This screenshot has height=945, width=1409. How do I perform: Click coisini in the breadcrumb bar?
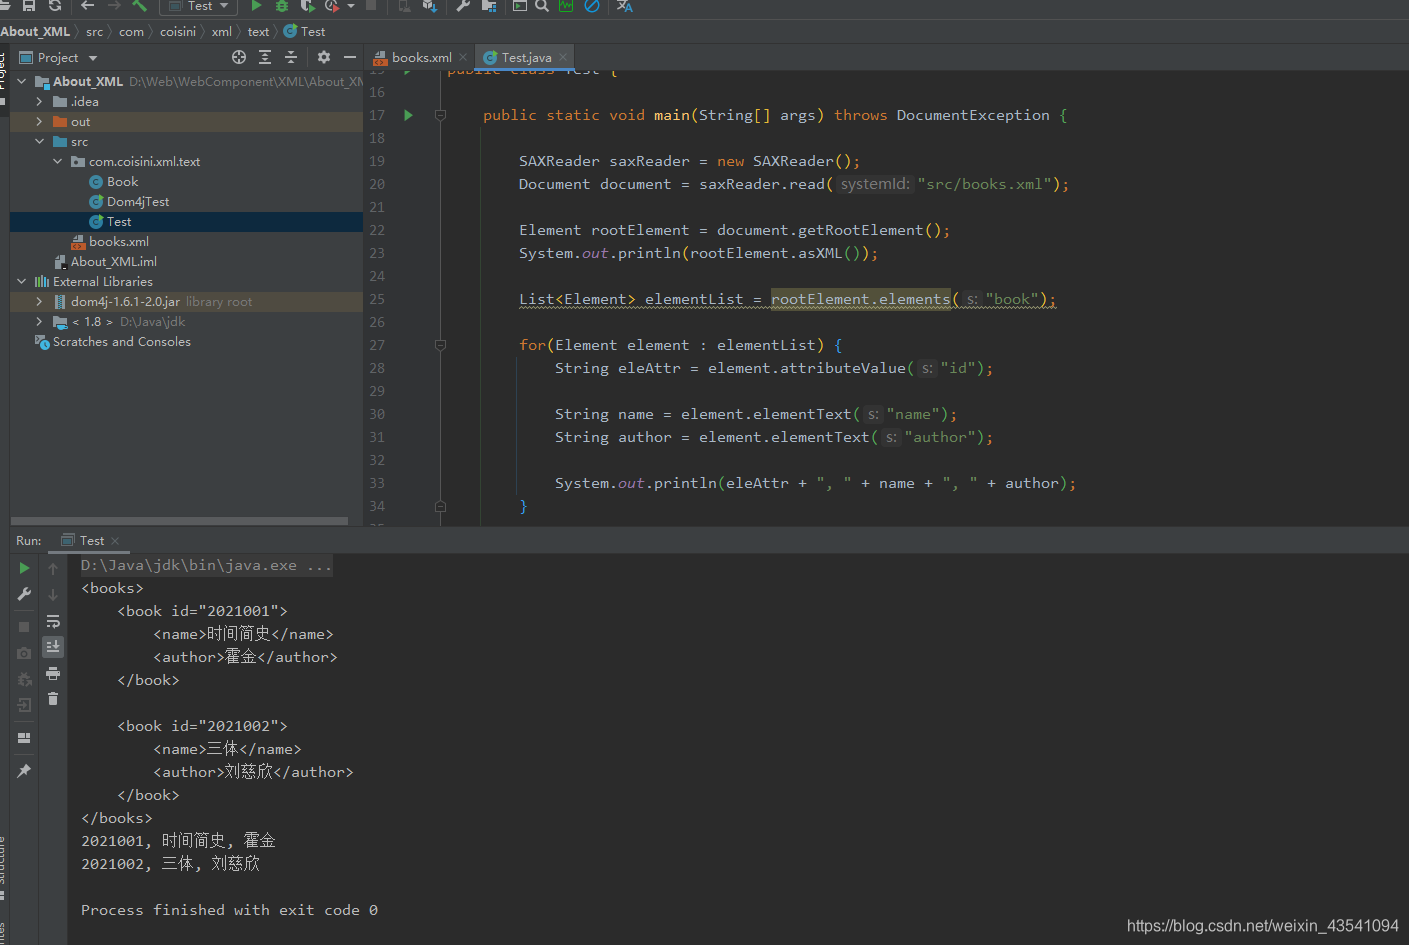click(x=178, y=31)
